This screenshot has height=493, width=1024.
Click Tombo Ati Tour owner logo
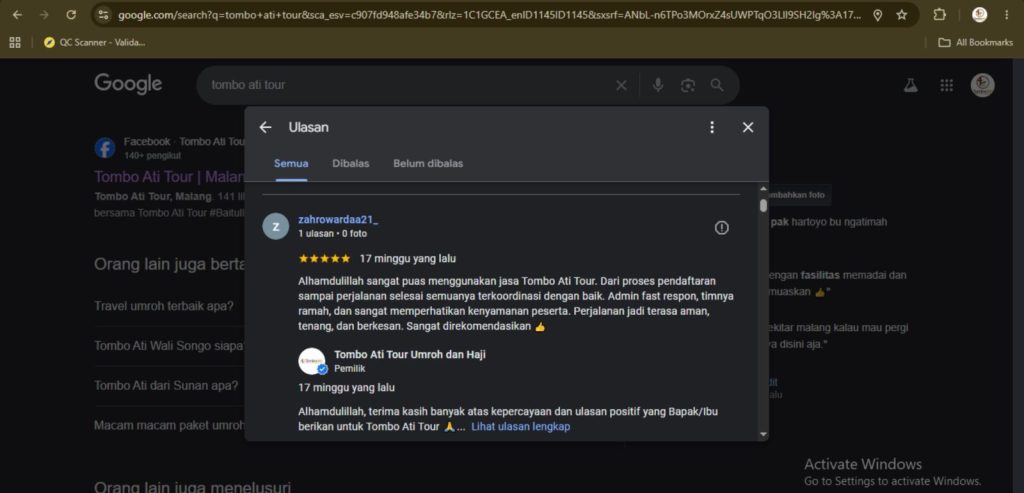312,361
